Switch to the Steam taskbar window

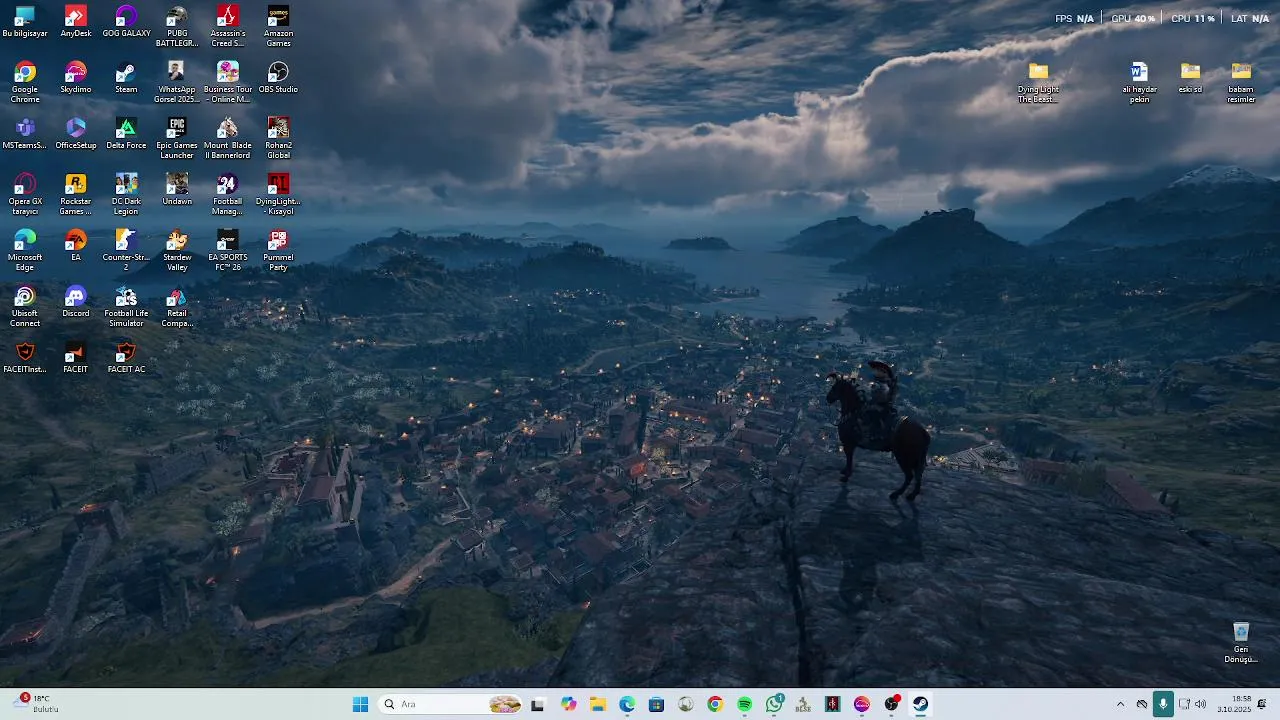(x=921, y=704)
